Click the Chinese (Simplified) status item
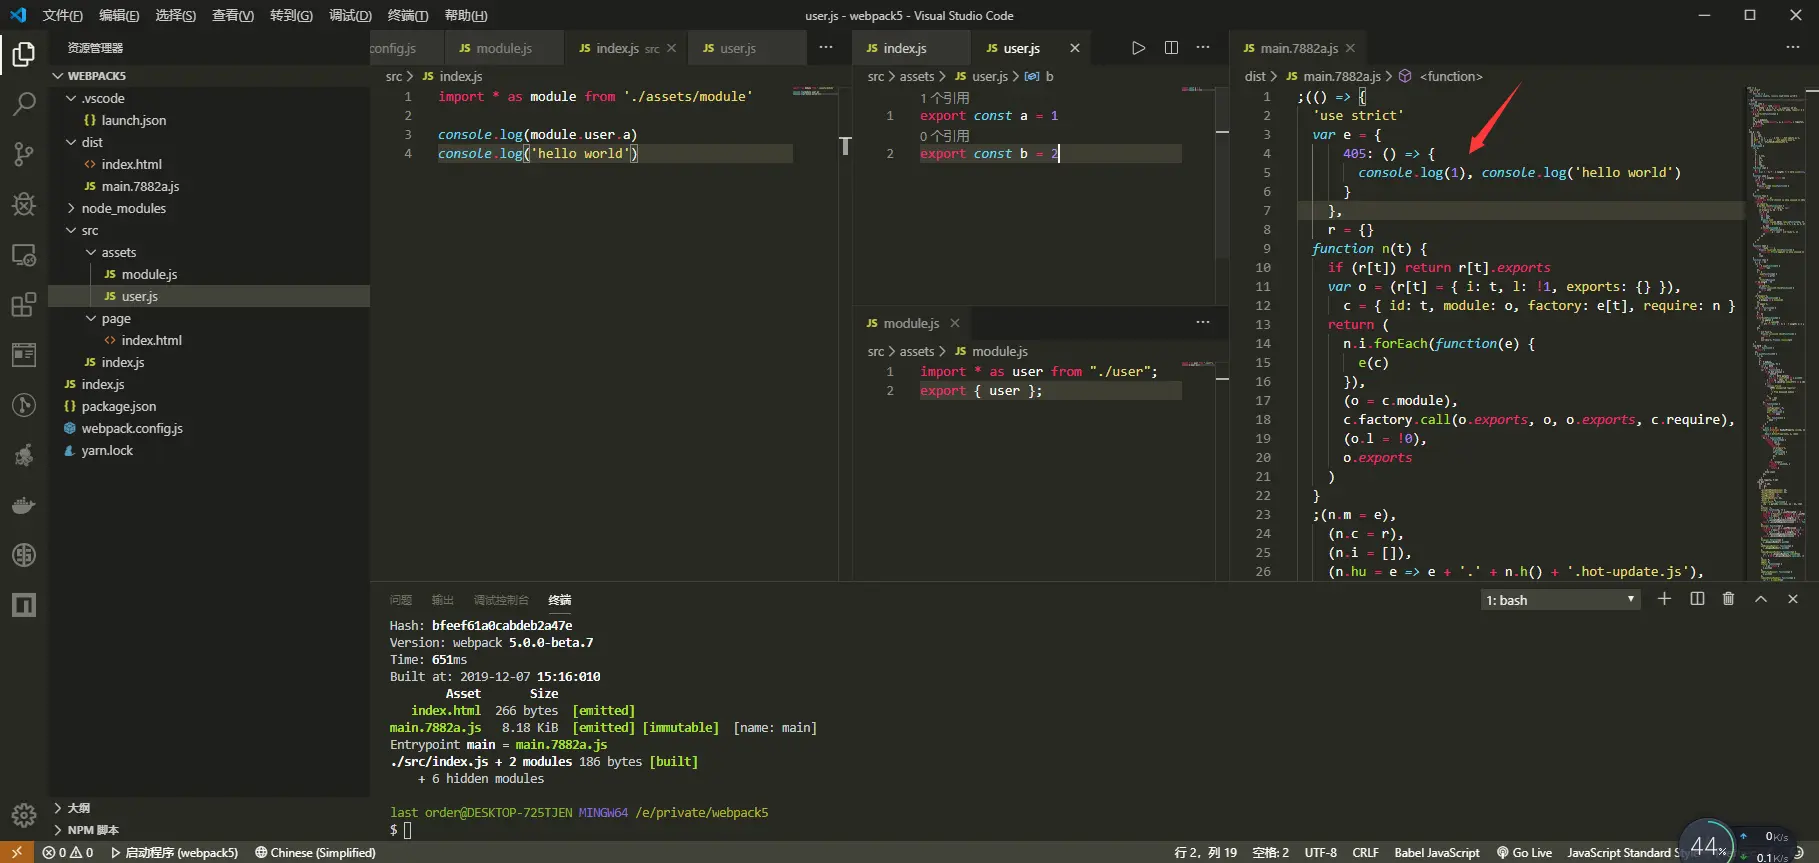 [x=315, y=853]
